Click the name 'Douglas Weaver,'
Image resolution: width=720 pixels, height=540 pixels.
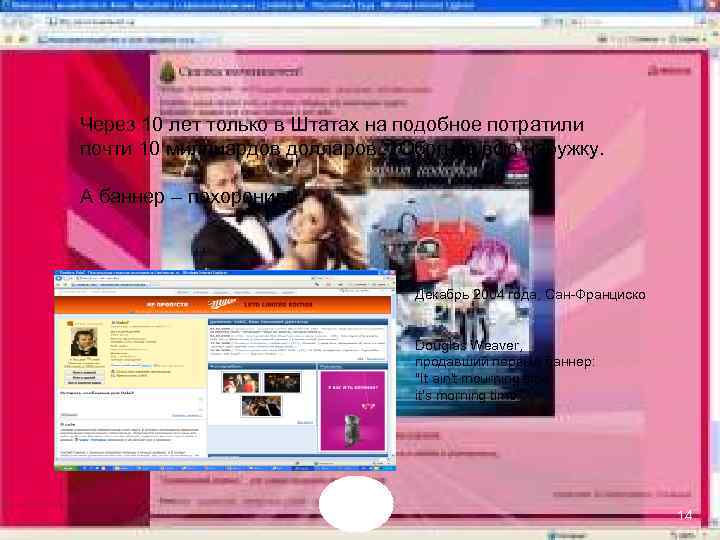468,345
